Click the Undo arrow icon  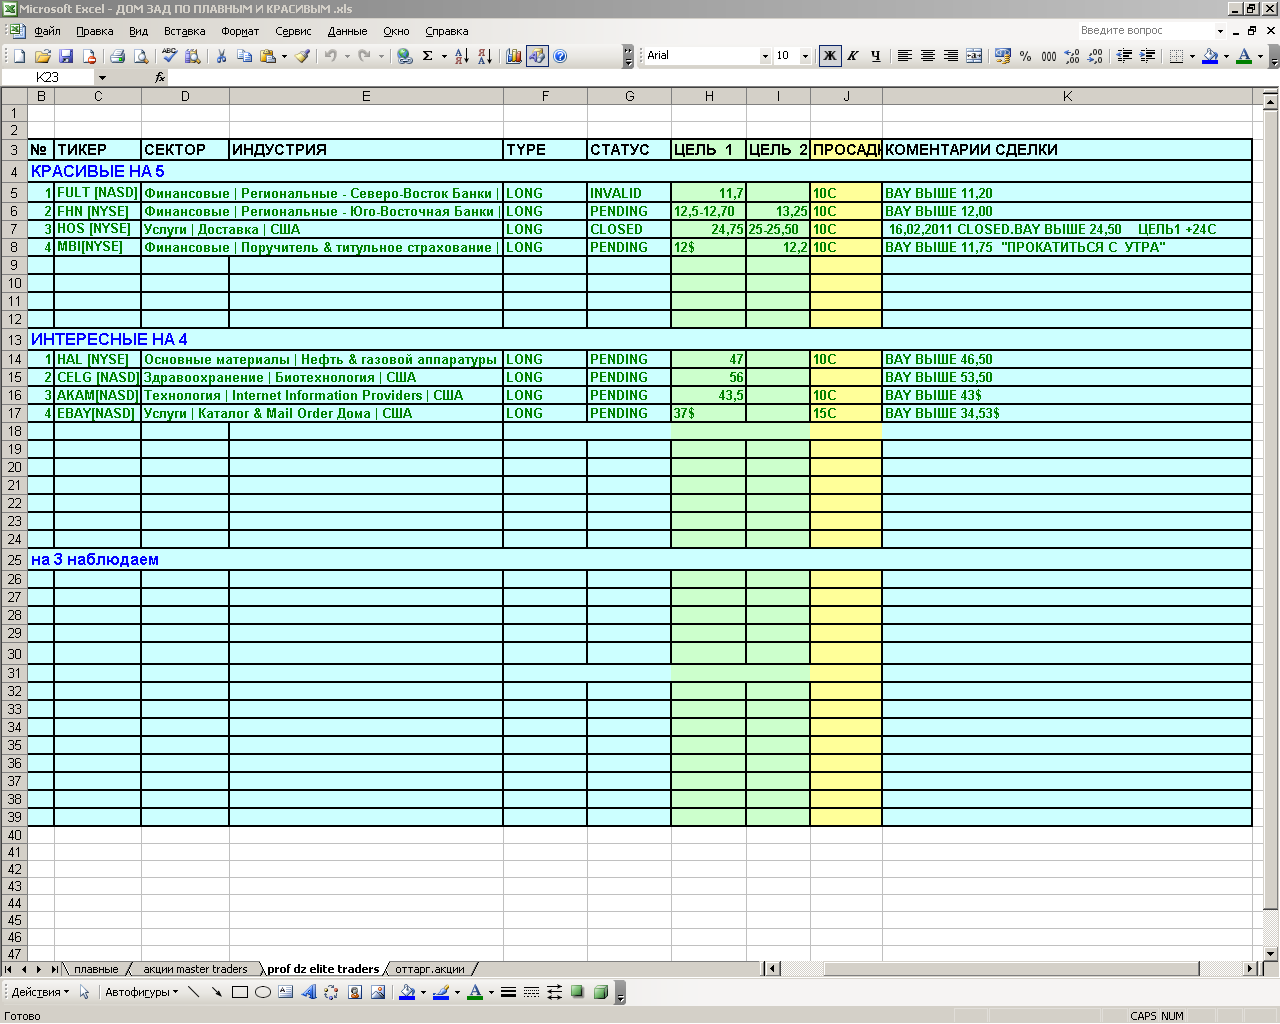330,56
